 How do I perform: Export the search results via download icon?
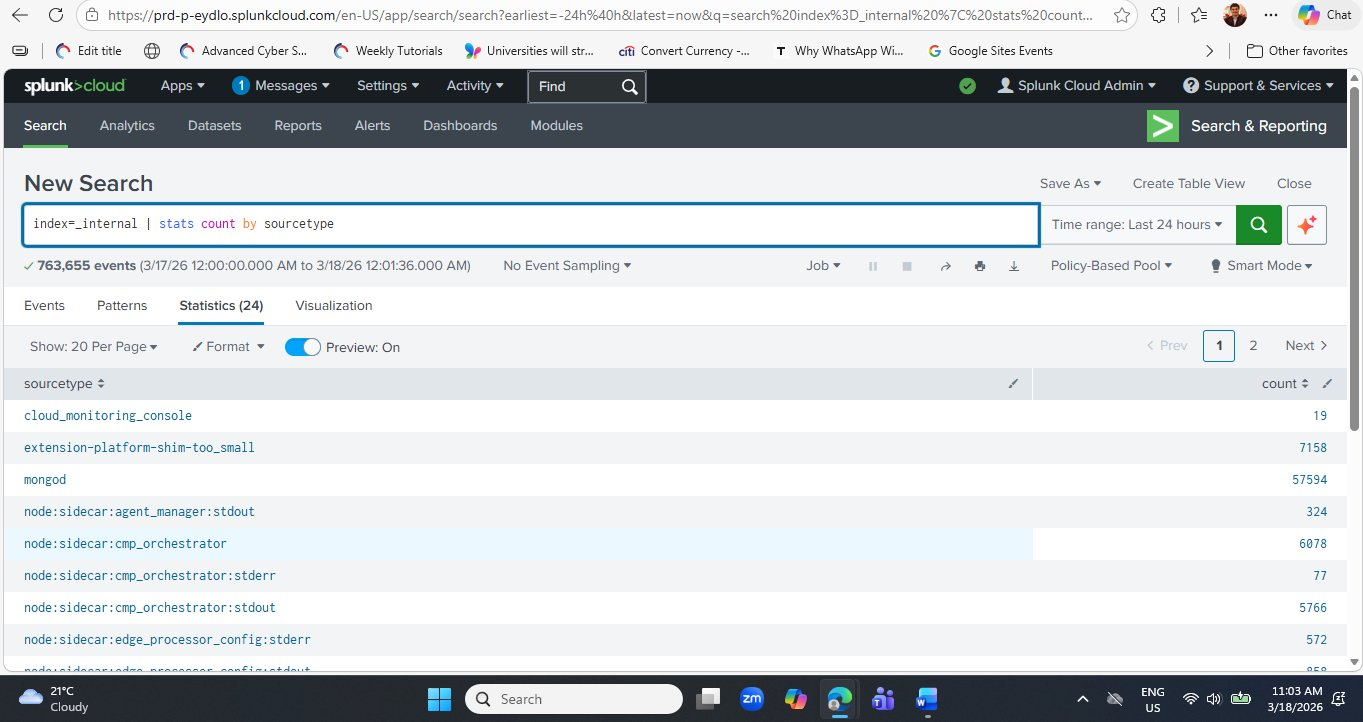point(1013,265)
